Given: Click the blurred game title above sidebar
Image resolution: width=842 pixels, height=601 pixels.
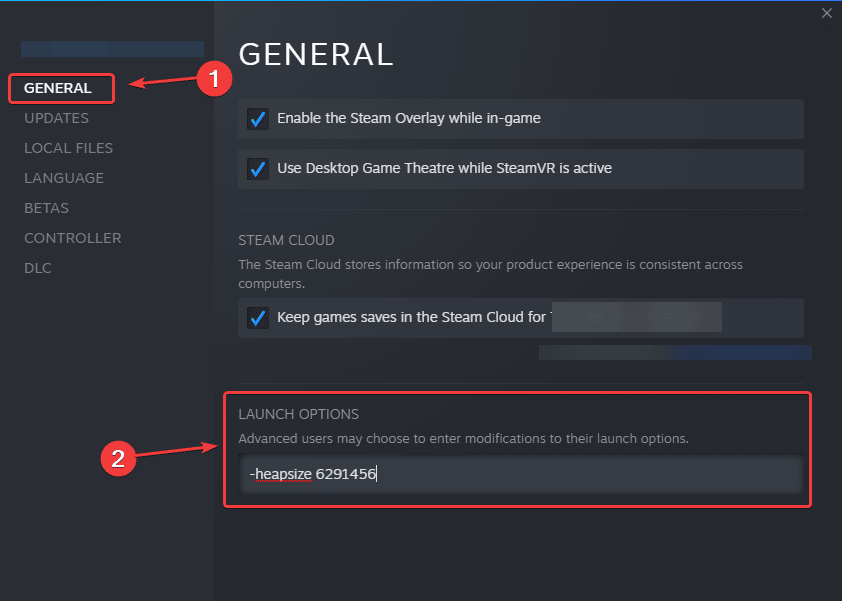Looking at the screenshot, I should pos(112,49).
